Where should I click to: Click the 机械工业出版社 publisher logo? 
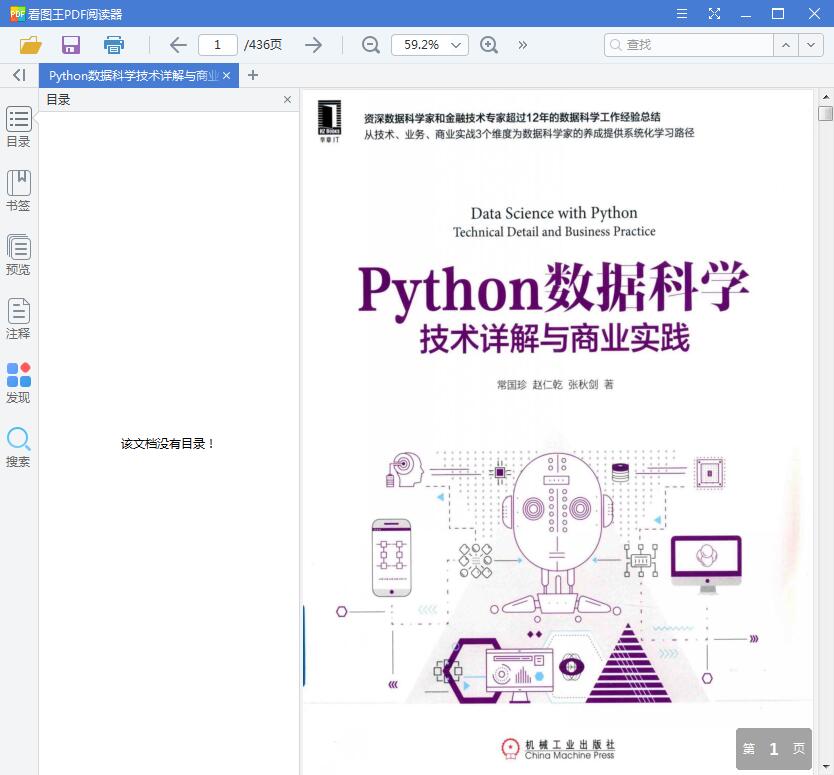click(x=557, y=749)
